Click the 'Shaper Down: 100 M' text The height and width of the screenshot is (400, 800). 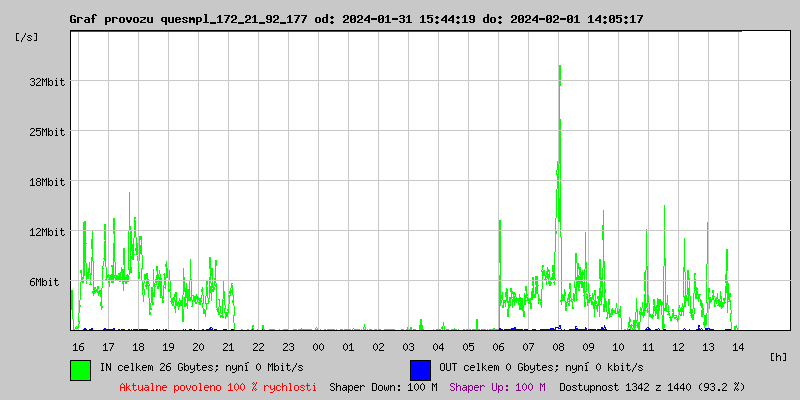383,386
